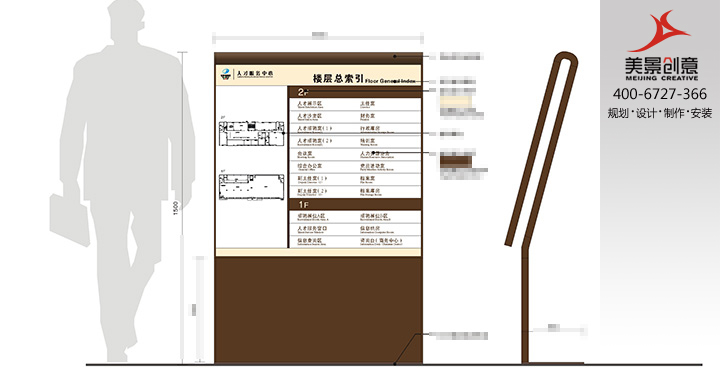Click the 美景创意 company name text
Viewport: 720px width, 370px height.
[x=661, y=66]
